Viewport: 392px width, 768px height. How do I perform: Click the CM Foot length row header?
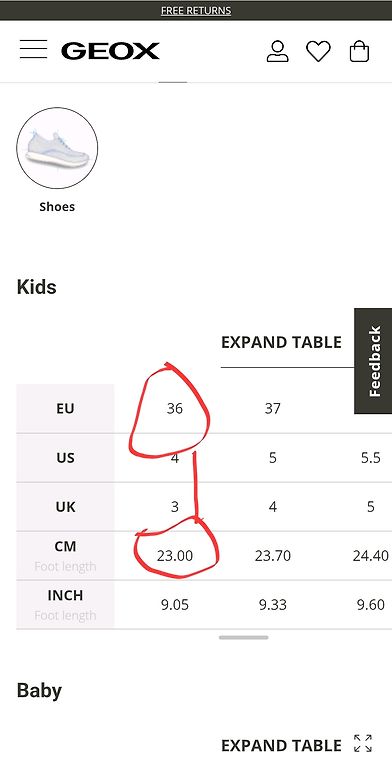(x=65, y=556)
